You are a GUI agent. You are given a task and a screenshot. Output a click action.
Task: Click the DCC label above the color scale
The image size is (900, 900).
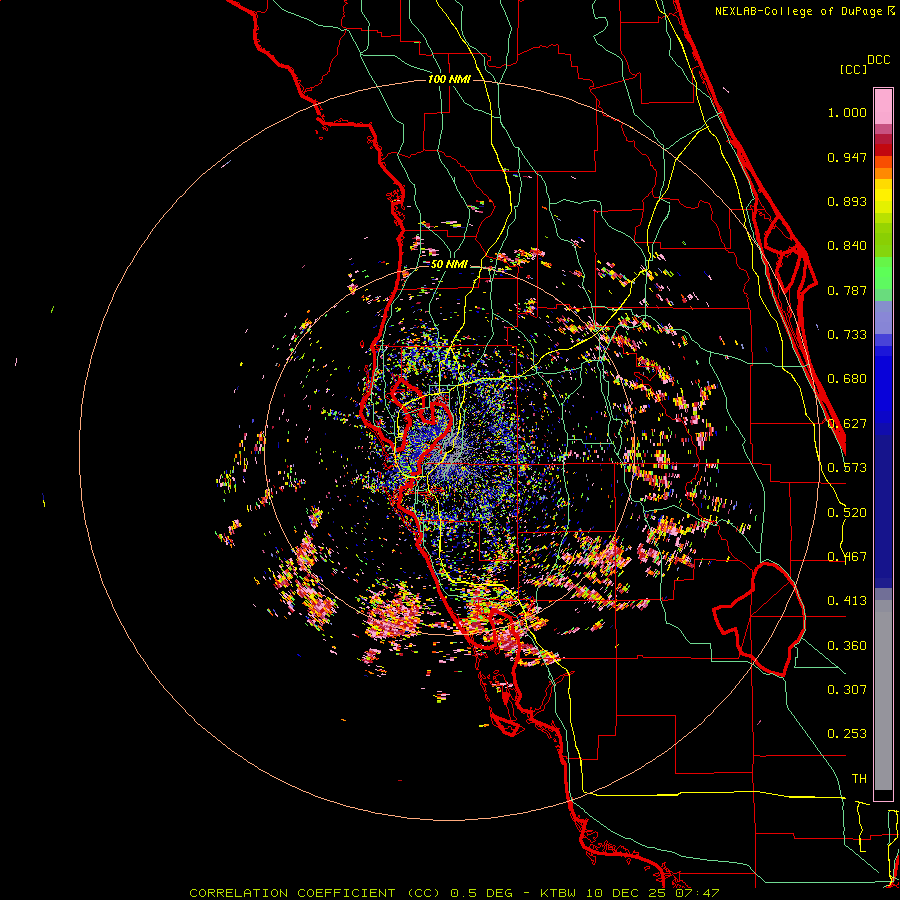[879, 60]
